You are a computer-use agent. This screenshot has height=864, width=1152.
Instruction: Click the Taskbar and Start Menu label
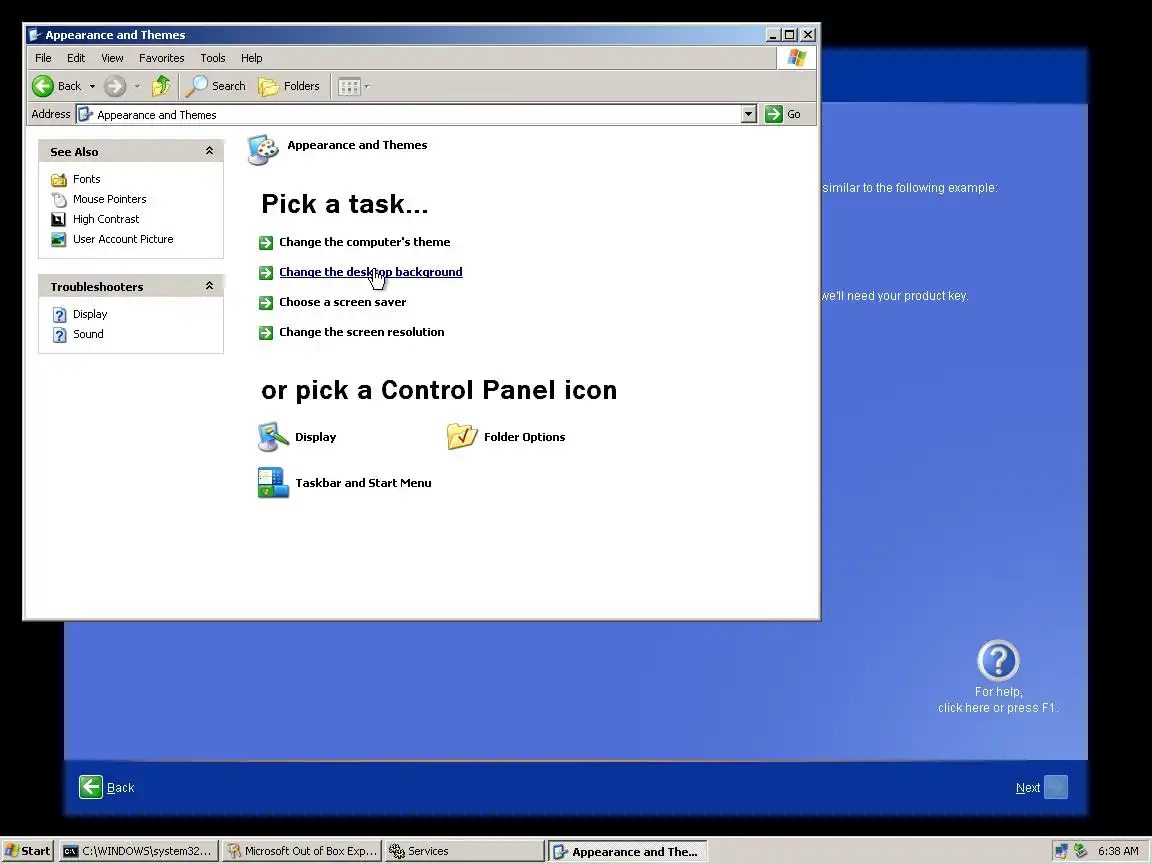point(363,483)
